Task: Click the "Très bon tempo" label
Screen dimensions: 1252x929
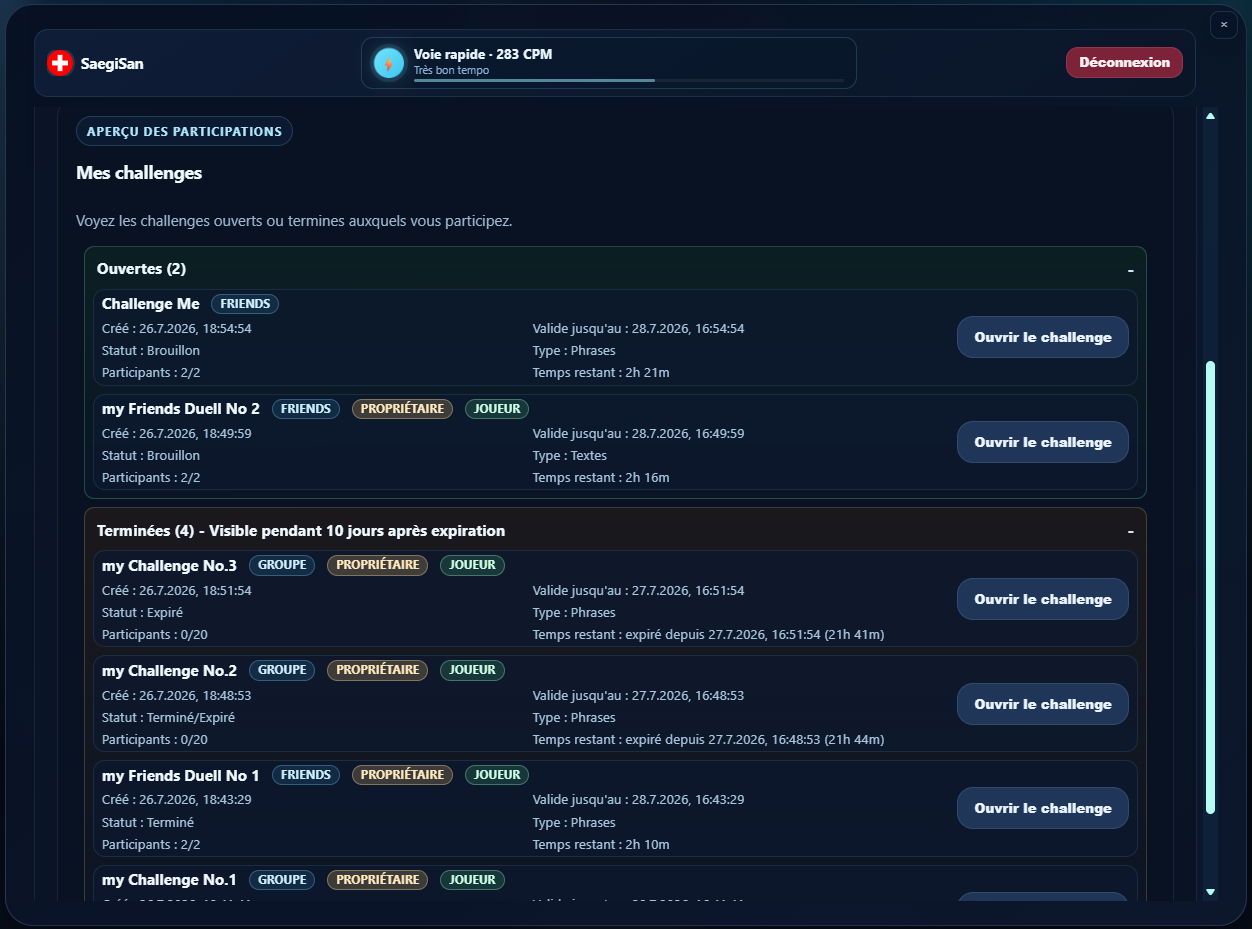Action: tap(451, 70)
